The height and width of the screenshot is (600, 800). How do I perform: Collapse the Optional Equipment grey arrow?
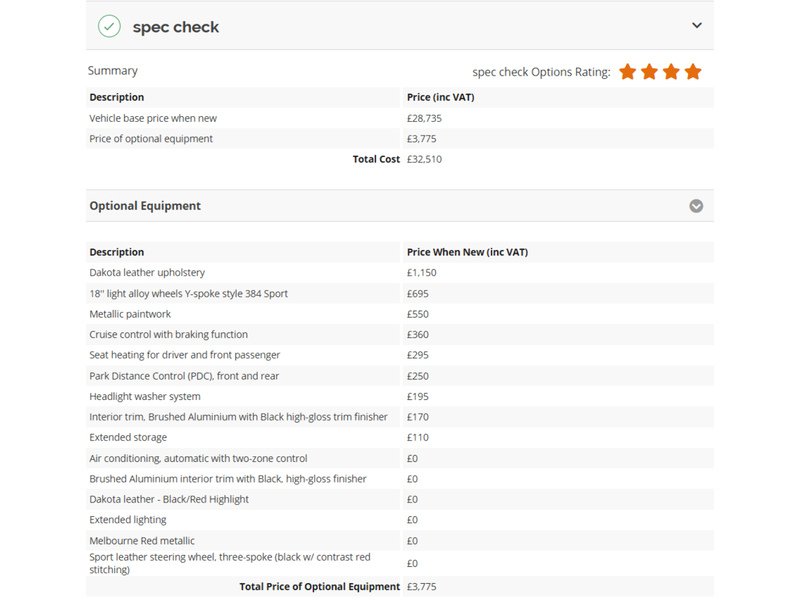pyautogui.click(x=696, y=206)
